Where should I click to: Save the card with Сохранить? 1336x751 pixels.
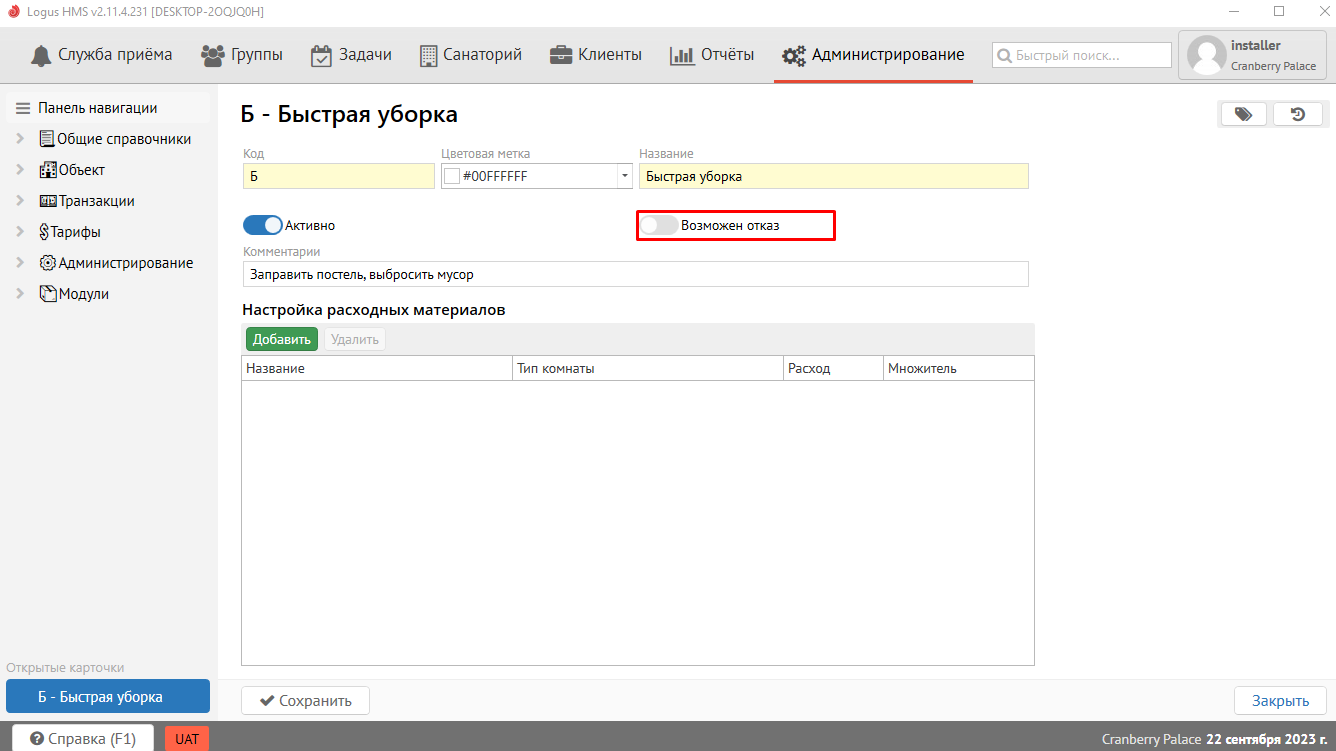point(305,701)
